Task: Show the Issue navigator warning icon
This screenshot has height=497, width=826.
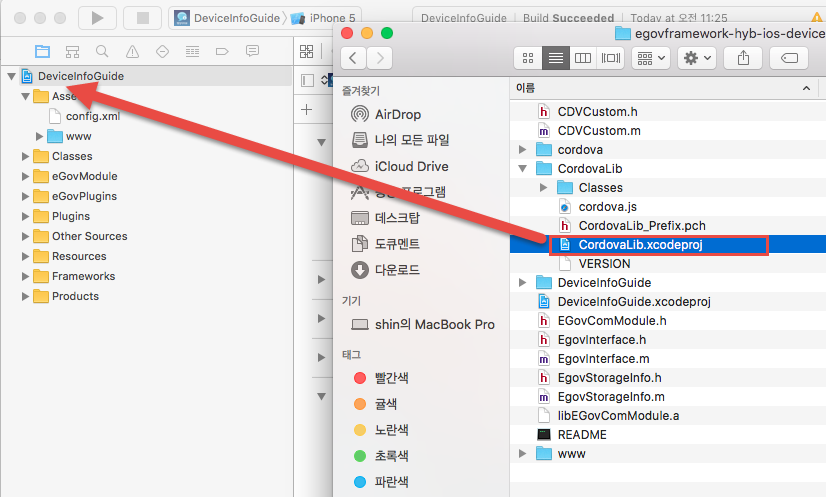Action: pos(132,51)
